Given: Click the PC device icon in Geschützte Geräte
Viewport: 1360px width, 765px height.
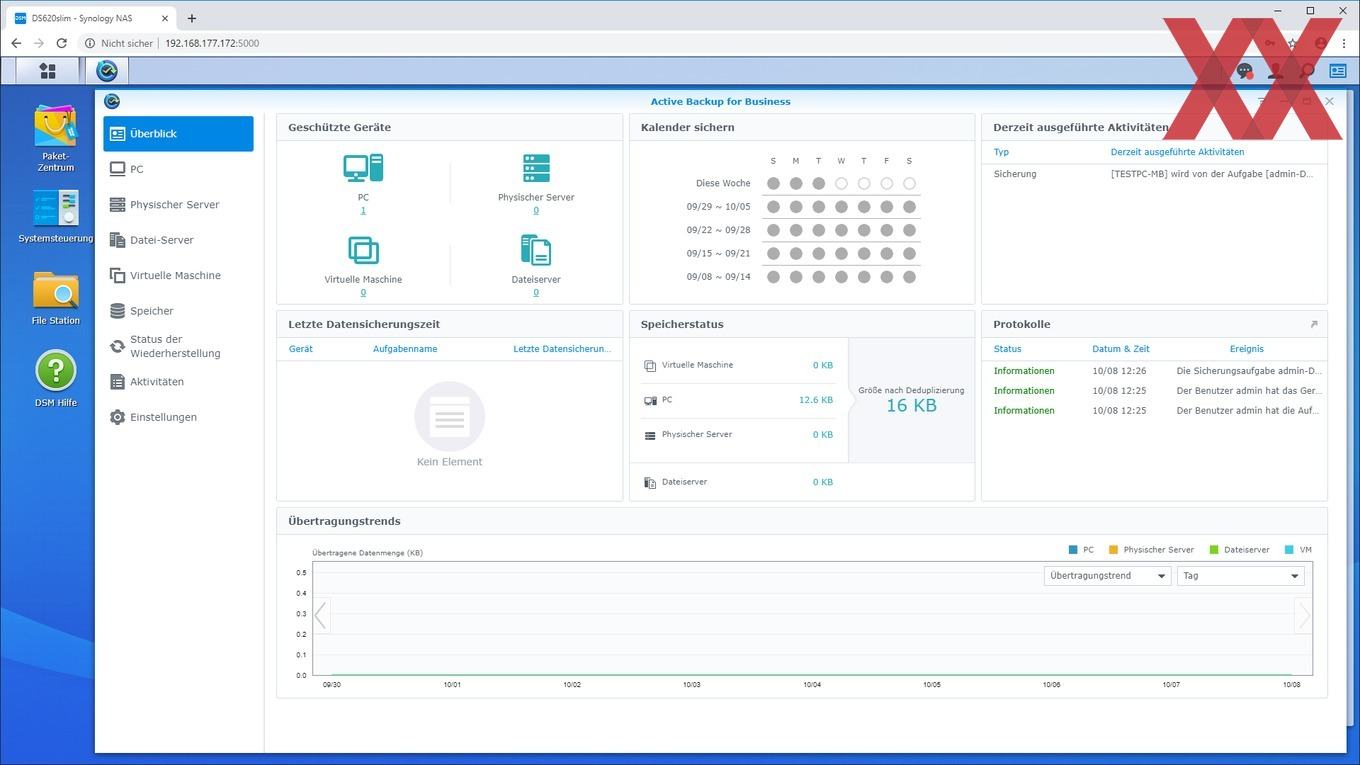Looking at the screenshot, I should pyautogui.click(x=363, y=168).
